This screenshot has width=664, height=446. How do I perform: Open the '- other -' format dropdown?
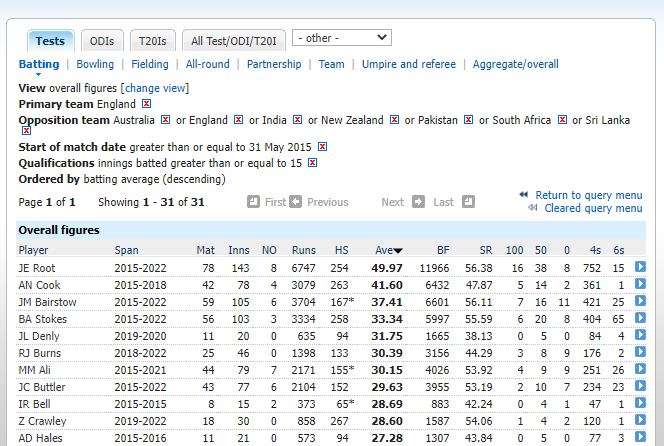click(341, 38)
